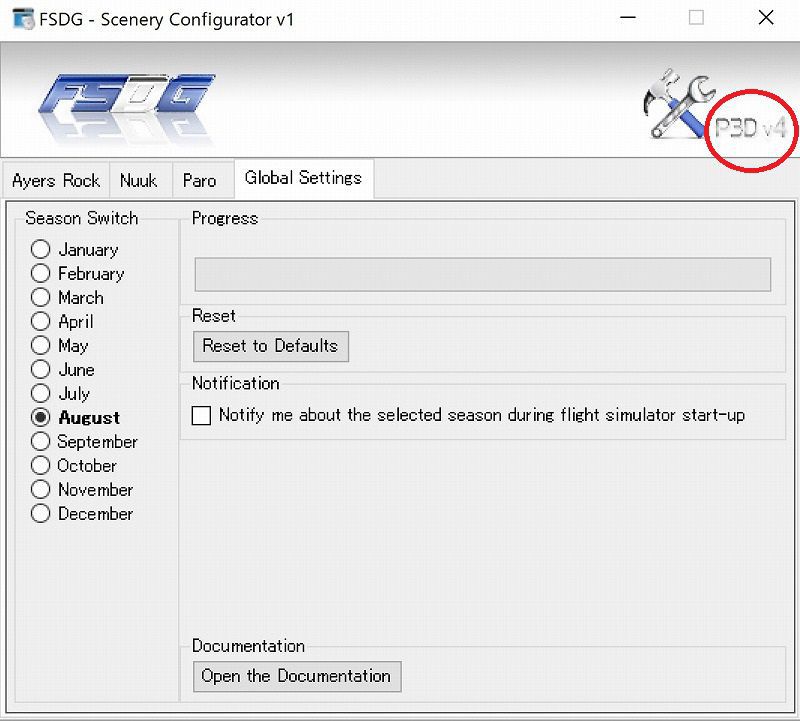This screenshot has width=800, height=721.
Task: Select the February season radio button
Action: 40,274
